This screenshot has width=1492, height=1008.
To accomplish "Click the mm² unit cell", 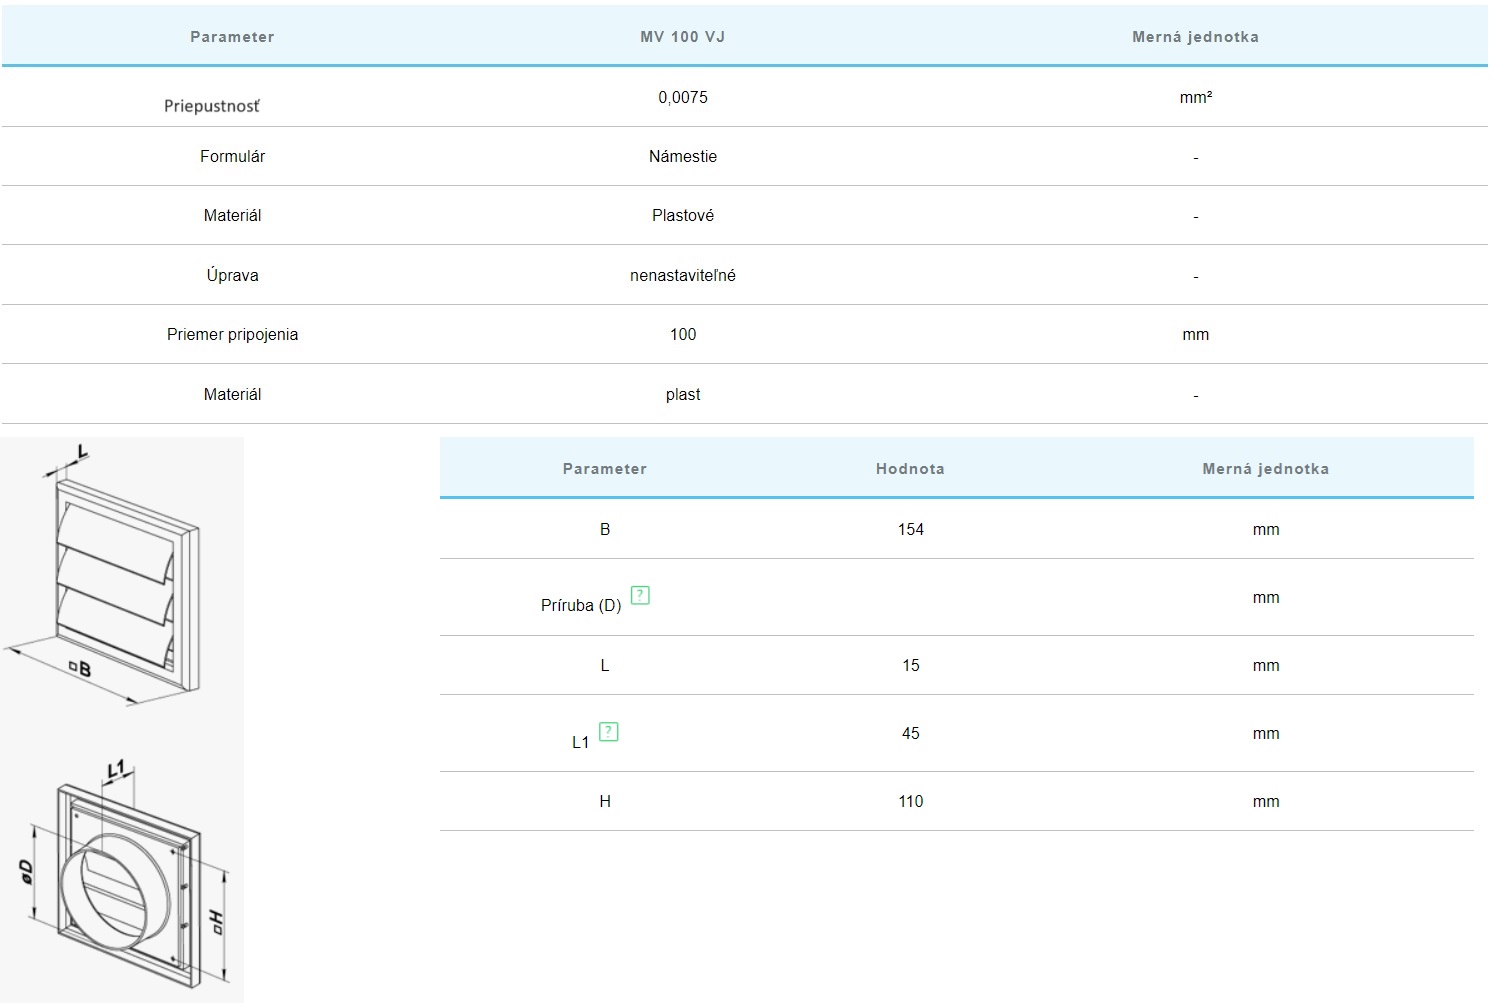I will (1195, 97).
